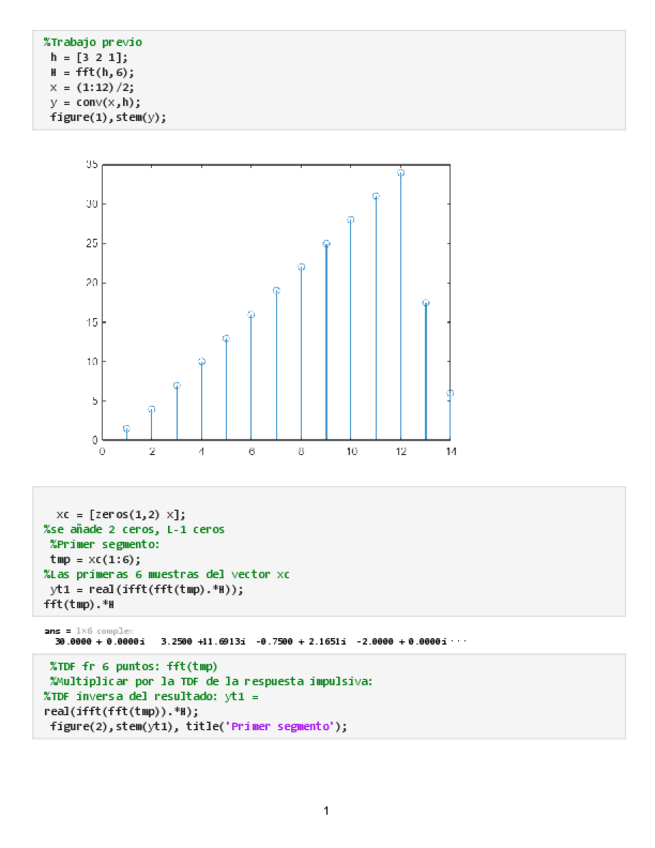655x848 pixels.
Task: Click the "%Trabajo previo" comment line
Action: pos(92,42)
